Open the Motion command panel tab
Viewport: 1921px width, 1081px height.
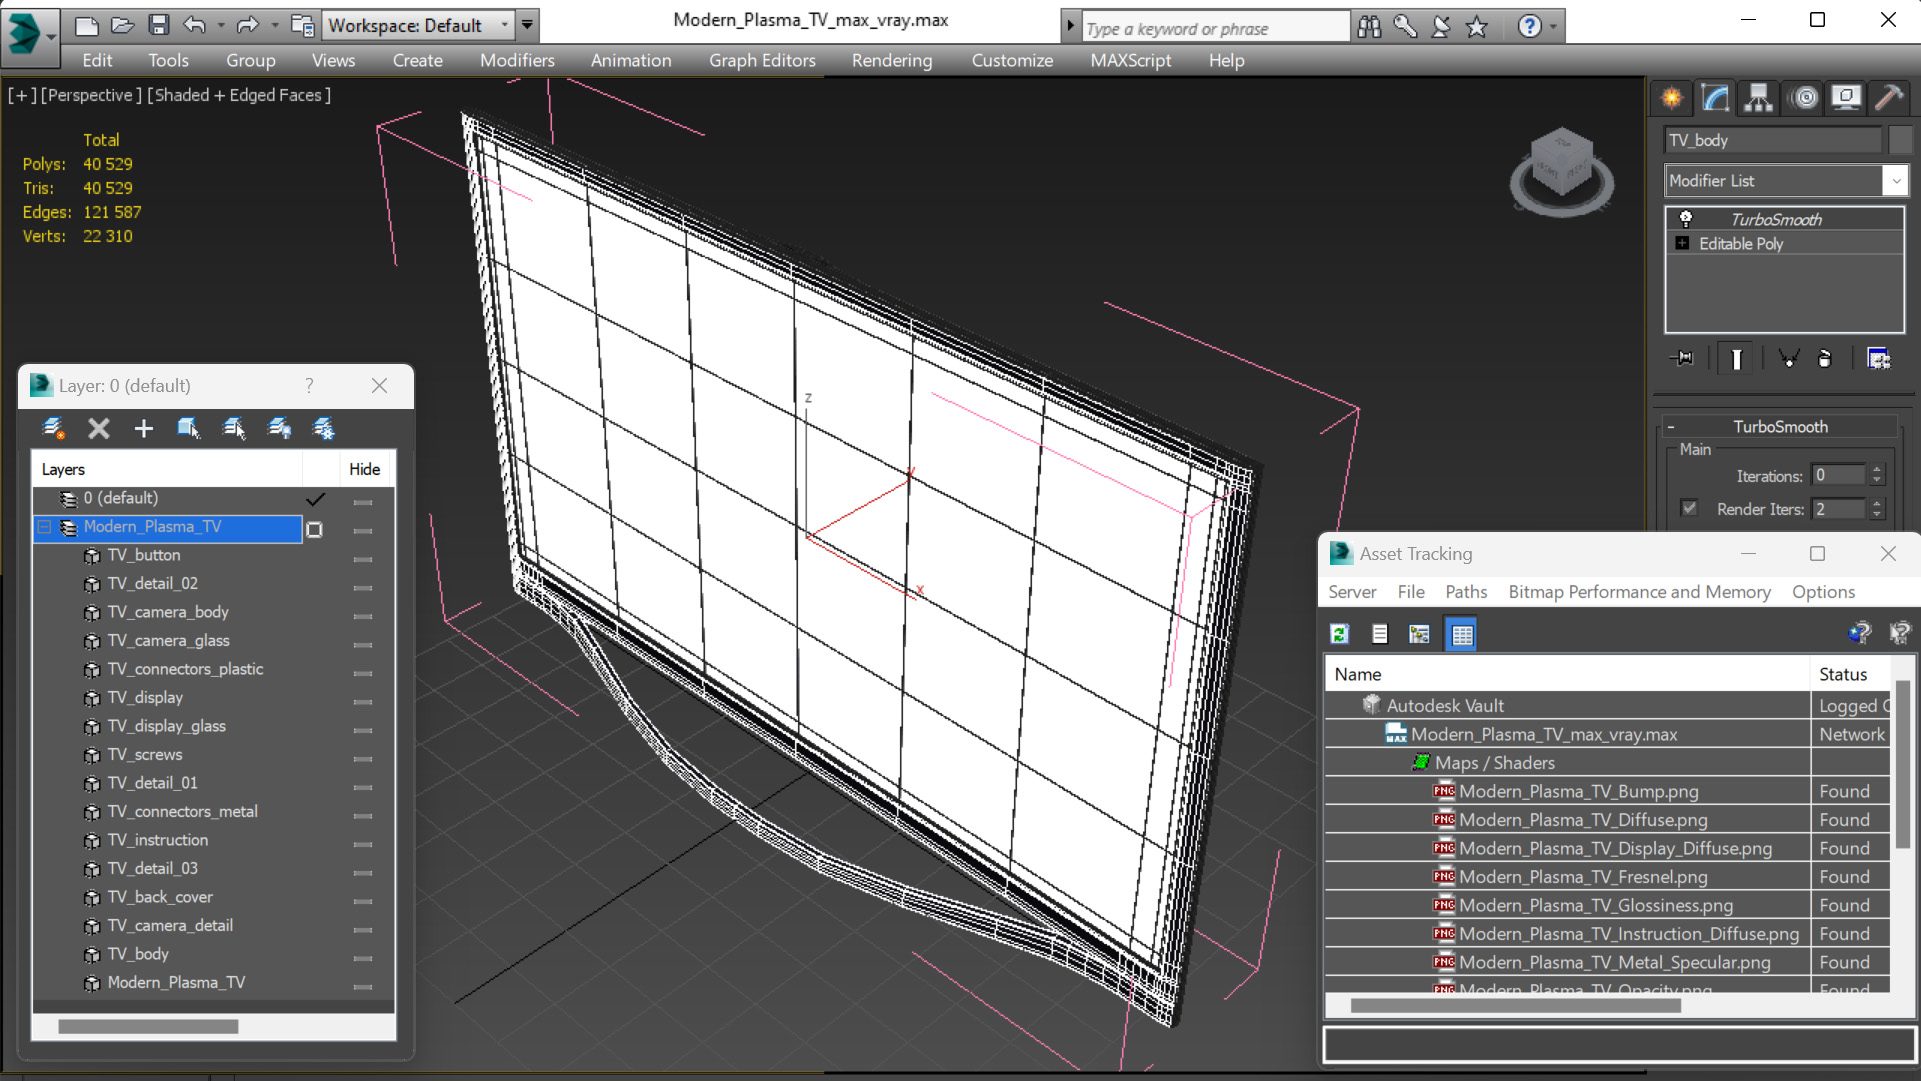point(1804,97)
